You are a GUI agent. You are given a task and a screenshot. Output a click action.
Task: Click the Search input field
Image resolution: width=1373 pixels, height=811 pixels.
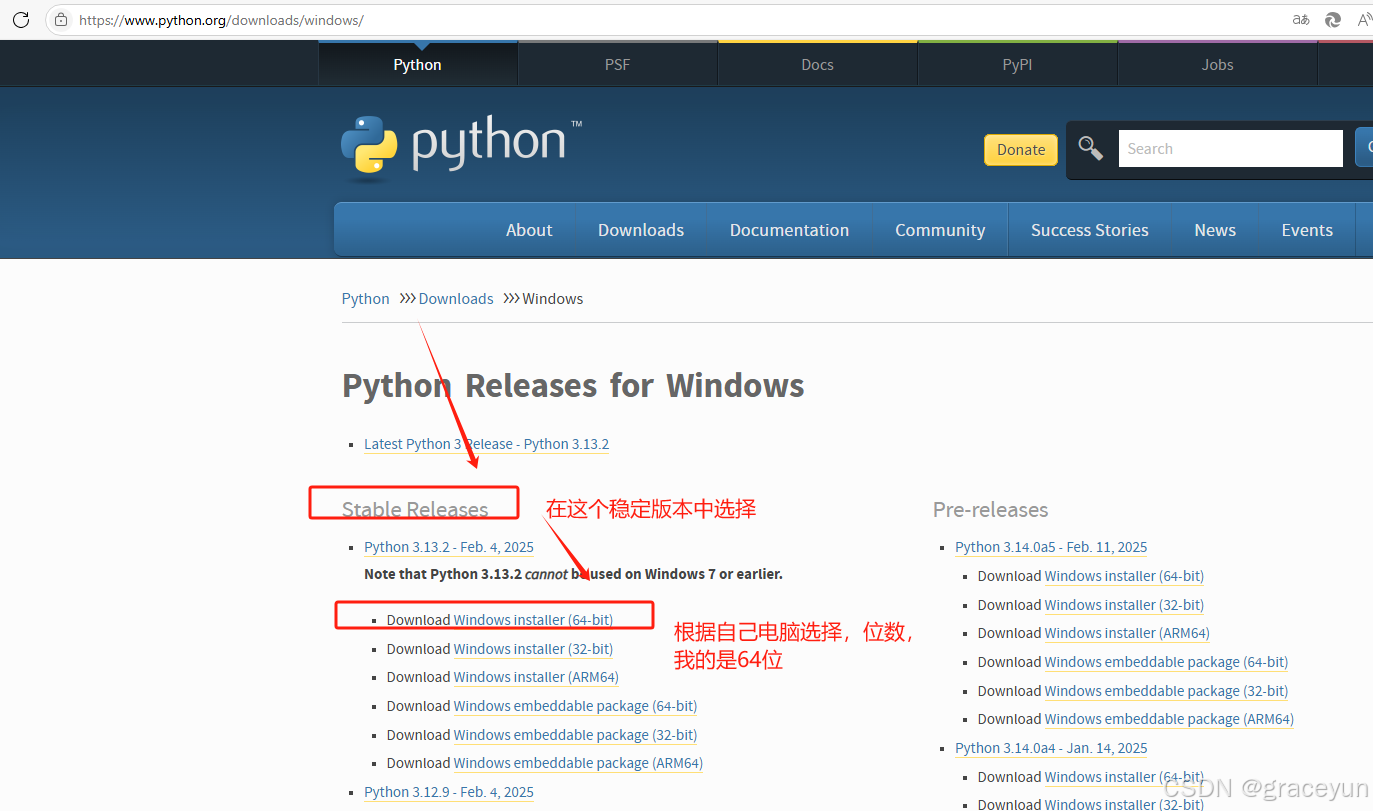pyautogui.click(x=1230, y=148)
